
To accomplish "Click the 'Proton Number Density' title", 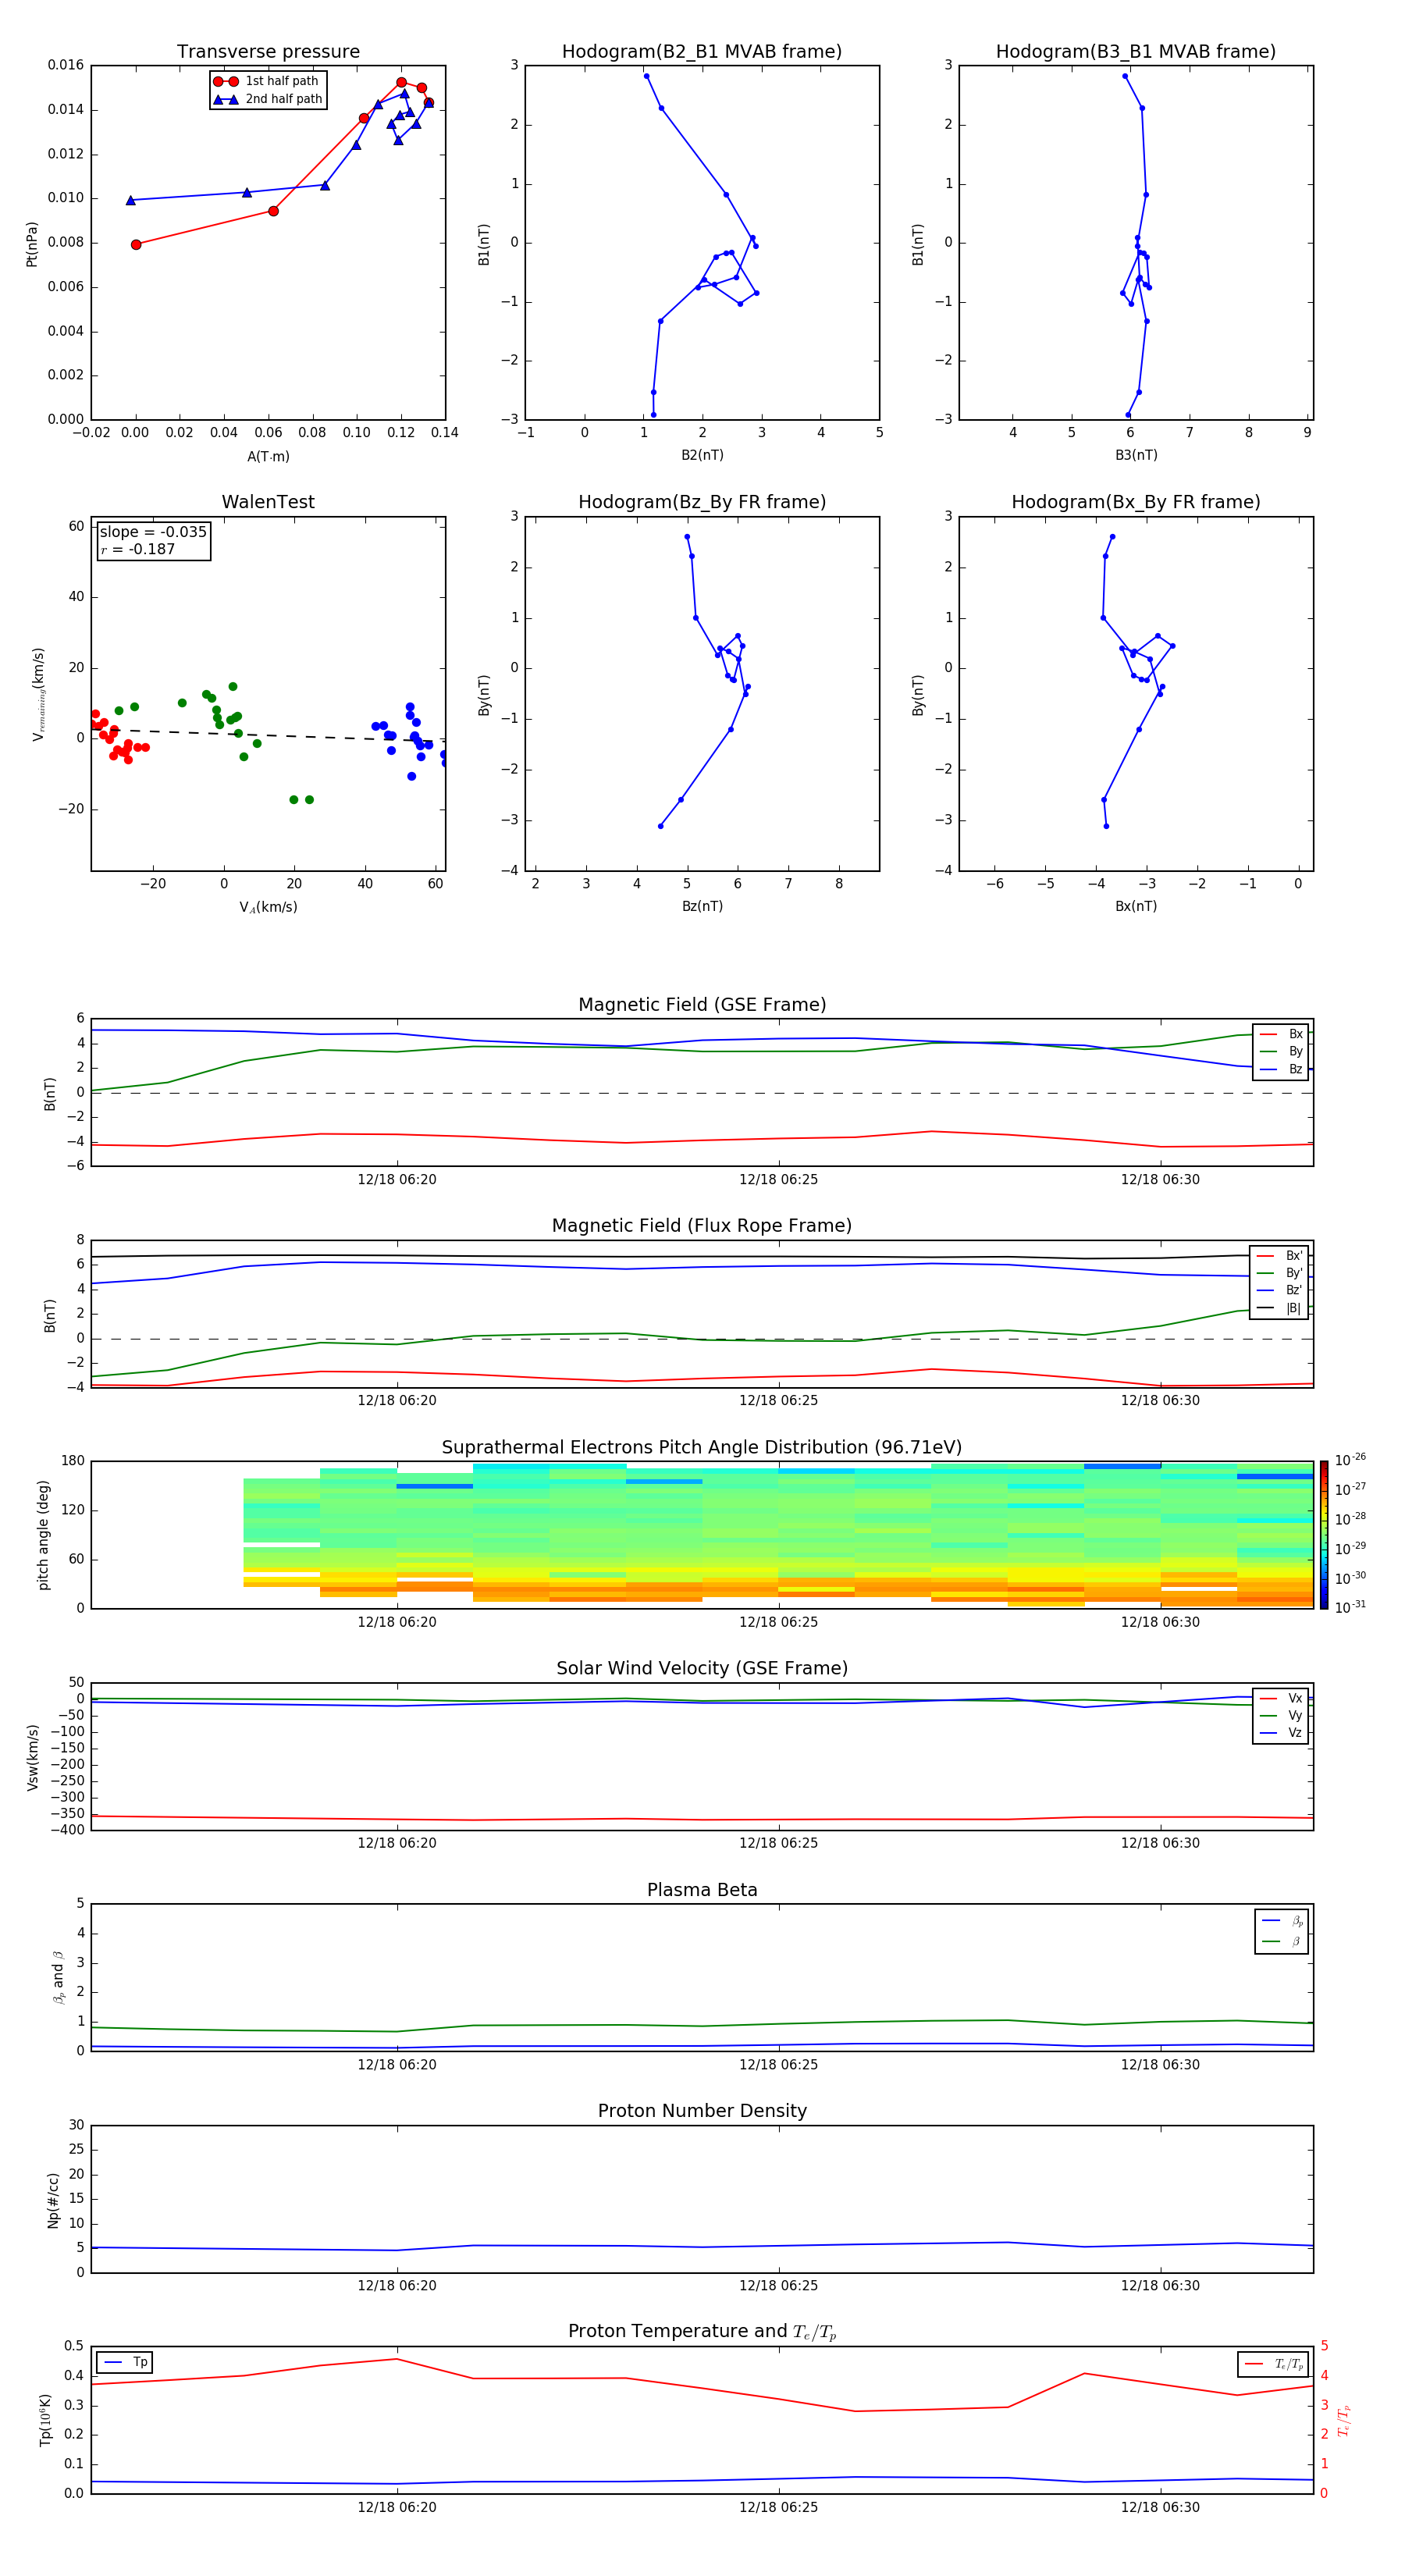I will (702, 2111).
